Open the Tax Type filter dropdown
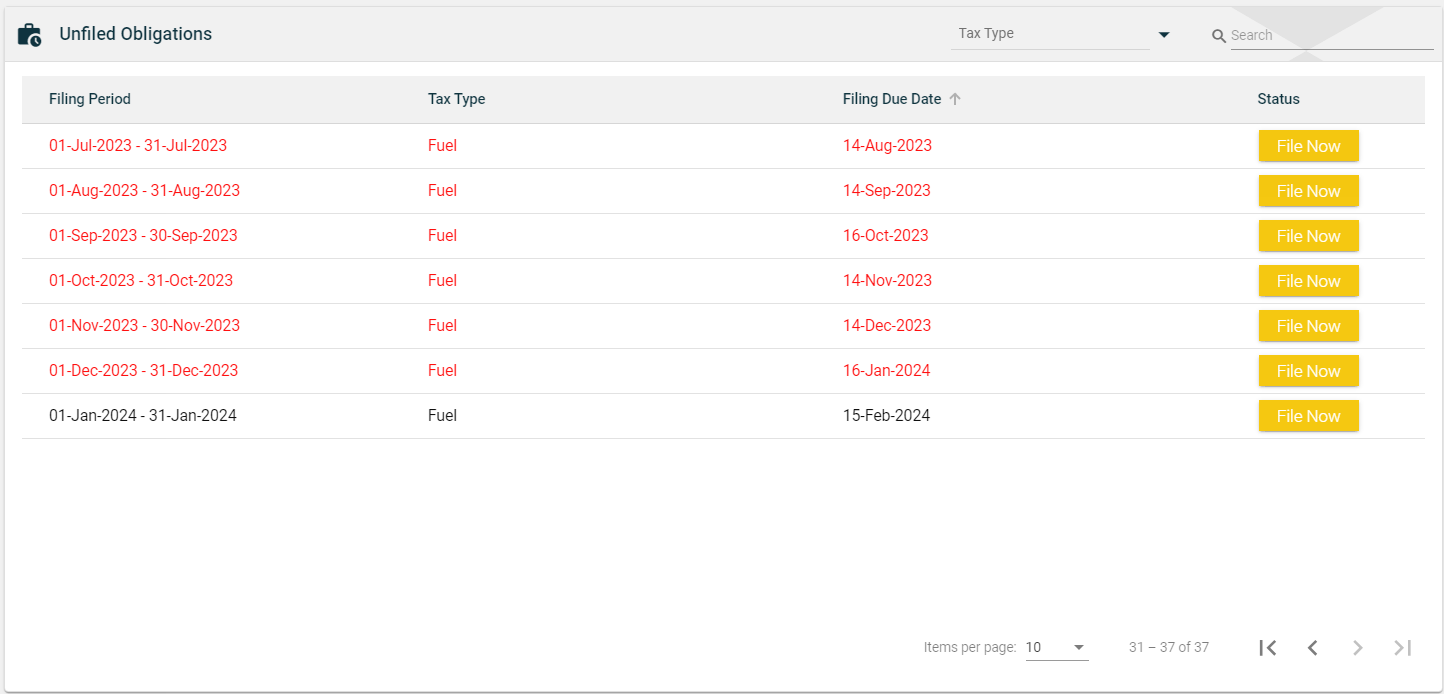Screen dimensions: 1444x694 pos(1050,34)
